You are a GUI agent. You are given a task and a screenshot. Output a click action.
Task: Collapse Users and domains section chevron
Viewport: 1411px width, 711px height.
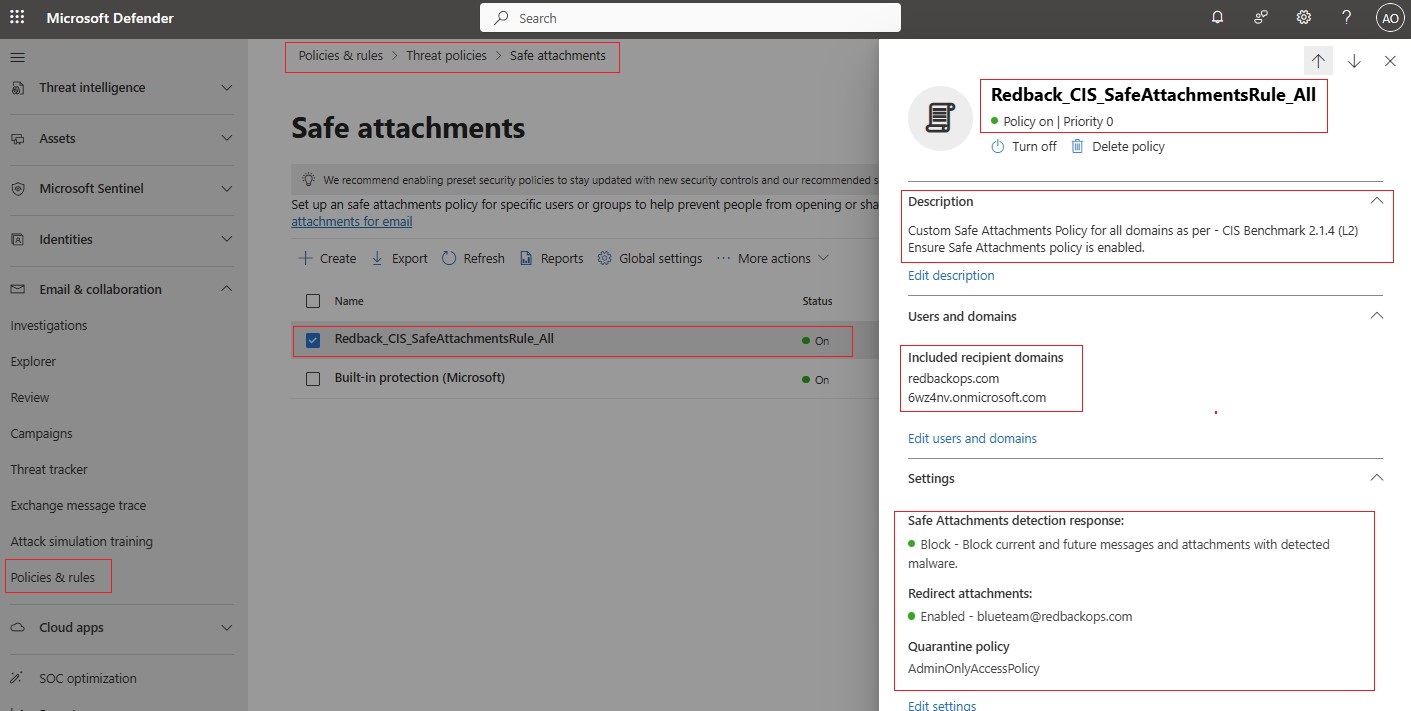point(1377,316)
